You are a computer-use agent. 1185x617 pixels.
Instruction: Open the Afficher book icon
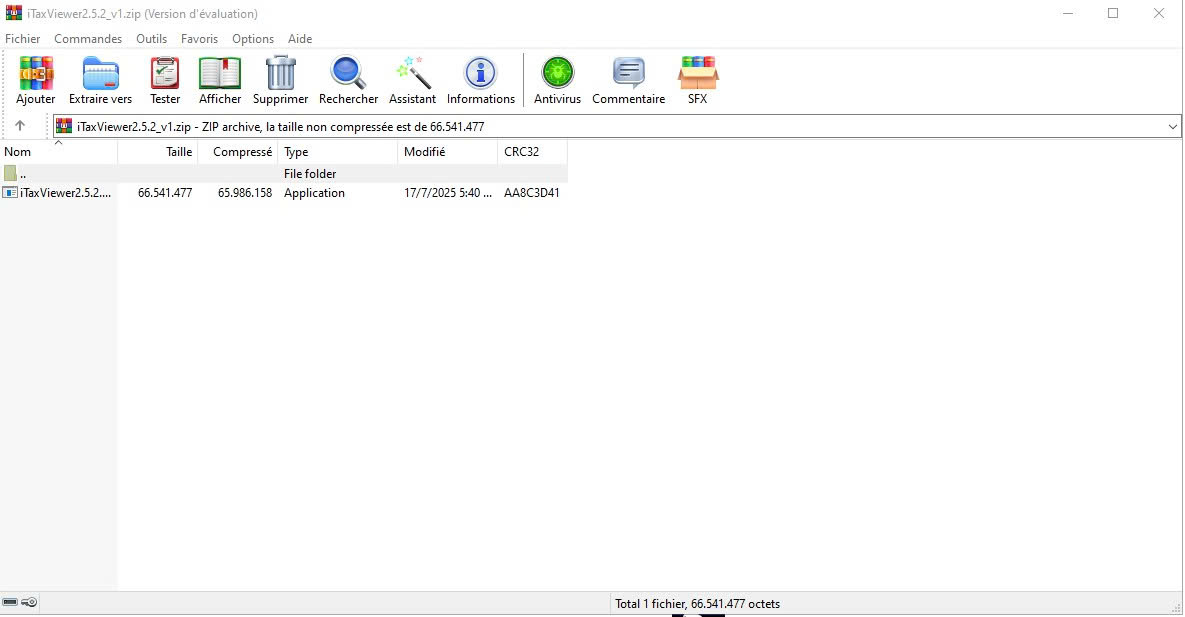point(220,74)
